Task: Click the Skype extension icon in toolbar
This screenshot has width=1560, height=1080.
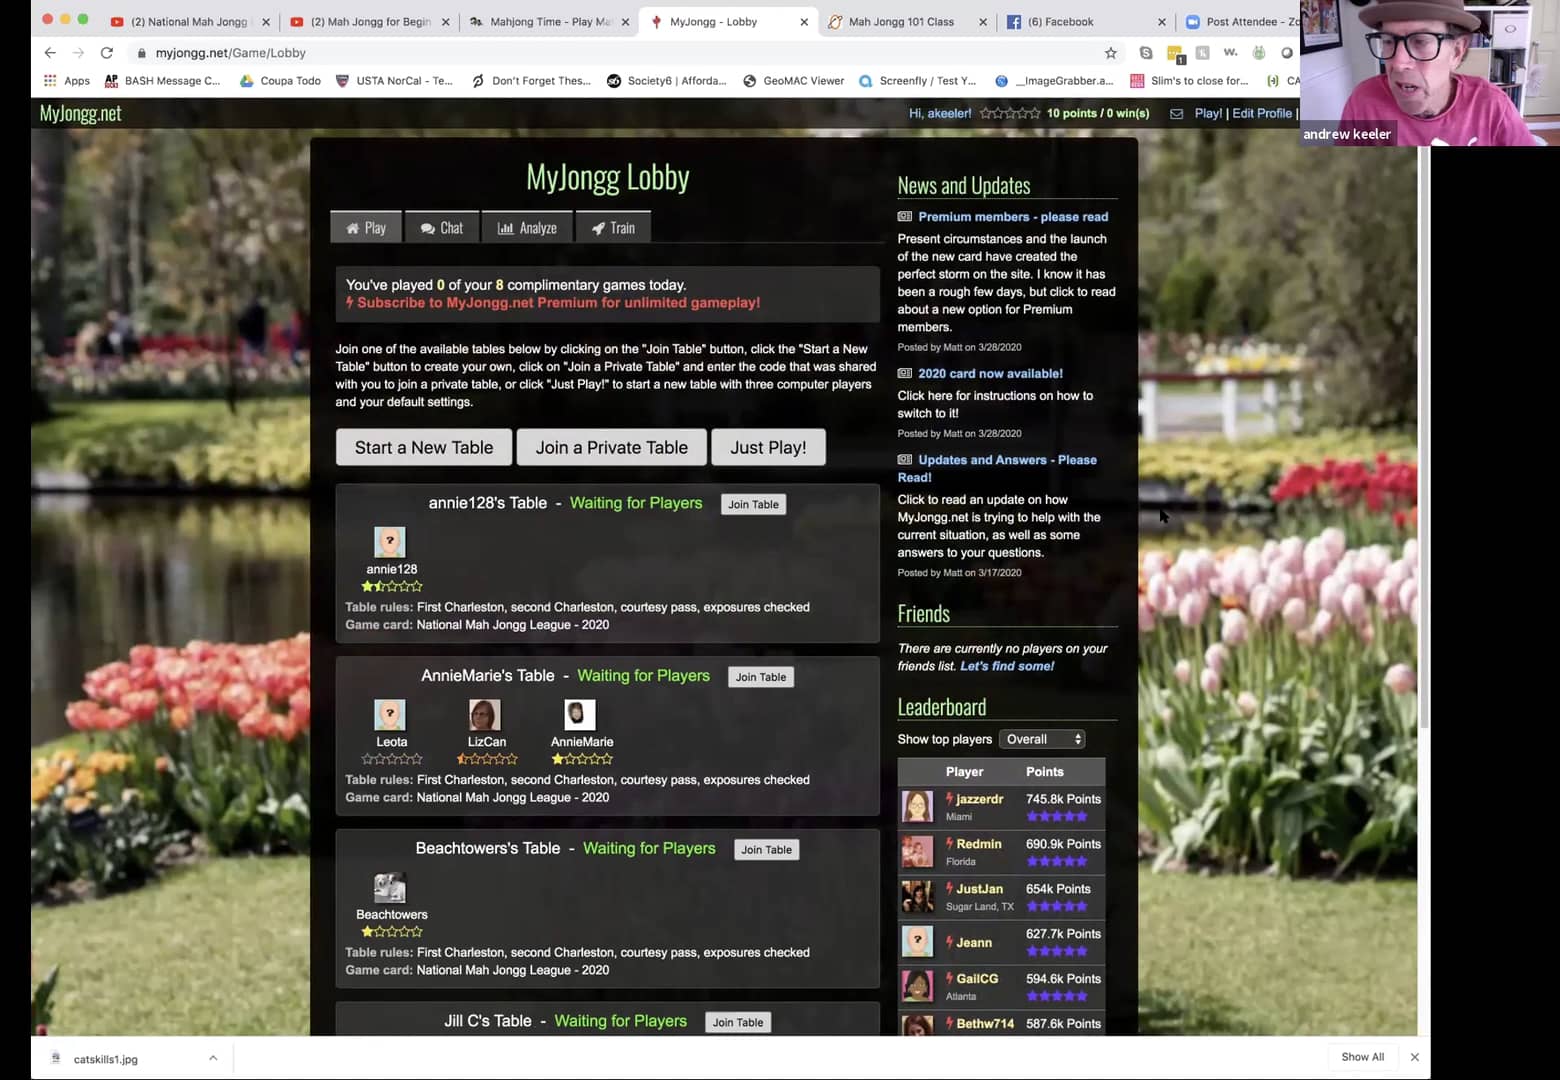Action: [x=1146, y=53]
